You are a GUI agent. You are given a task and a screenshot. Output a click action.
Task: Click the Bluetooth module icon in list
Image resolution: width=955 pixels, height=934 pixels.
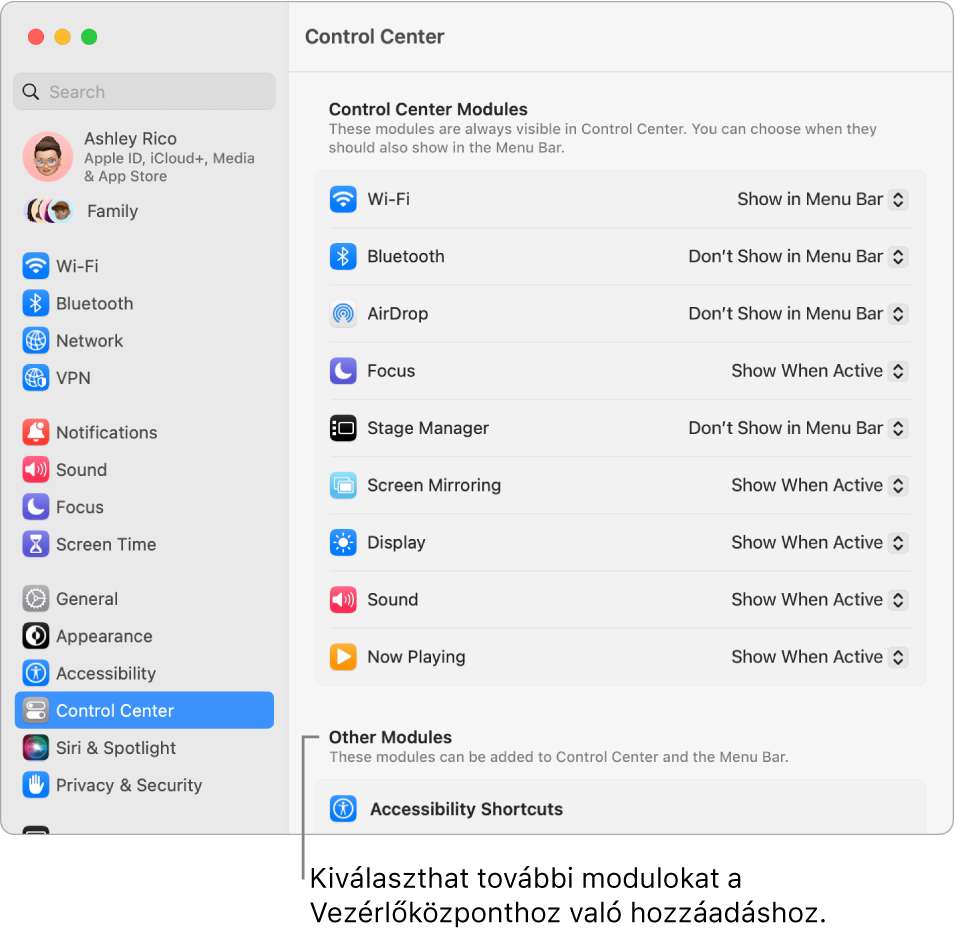point(343,256)
